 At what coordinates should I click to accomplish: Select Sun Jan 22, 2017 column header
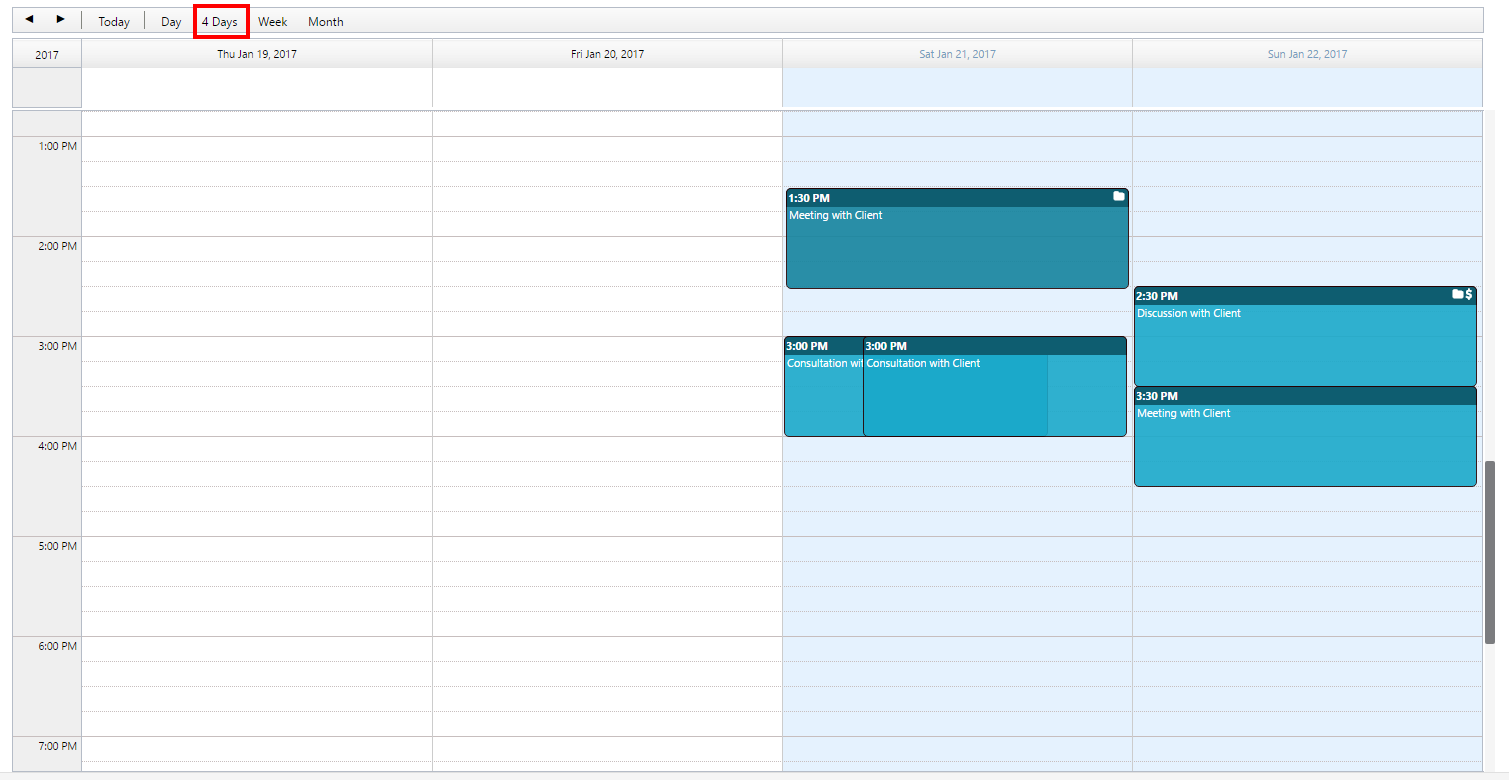[1307, 54]
